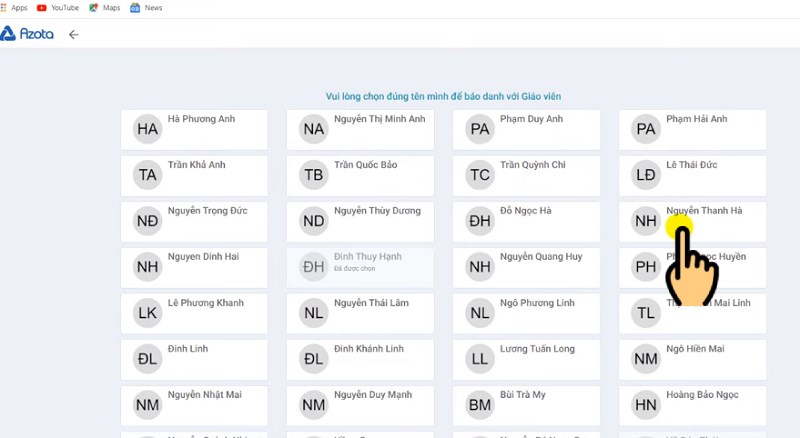Choose Phạm Duy Anh from the list
The image size is (800, 438).
click(526, 130)
